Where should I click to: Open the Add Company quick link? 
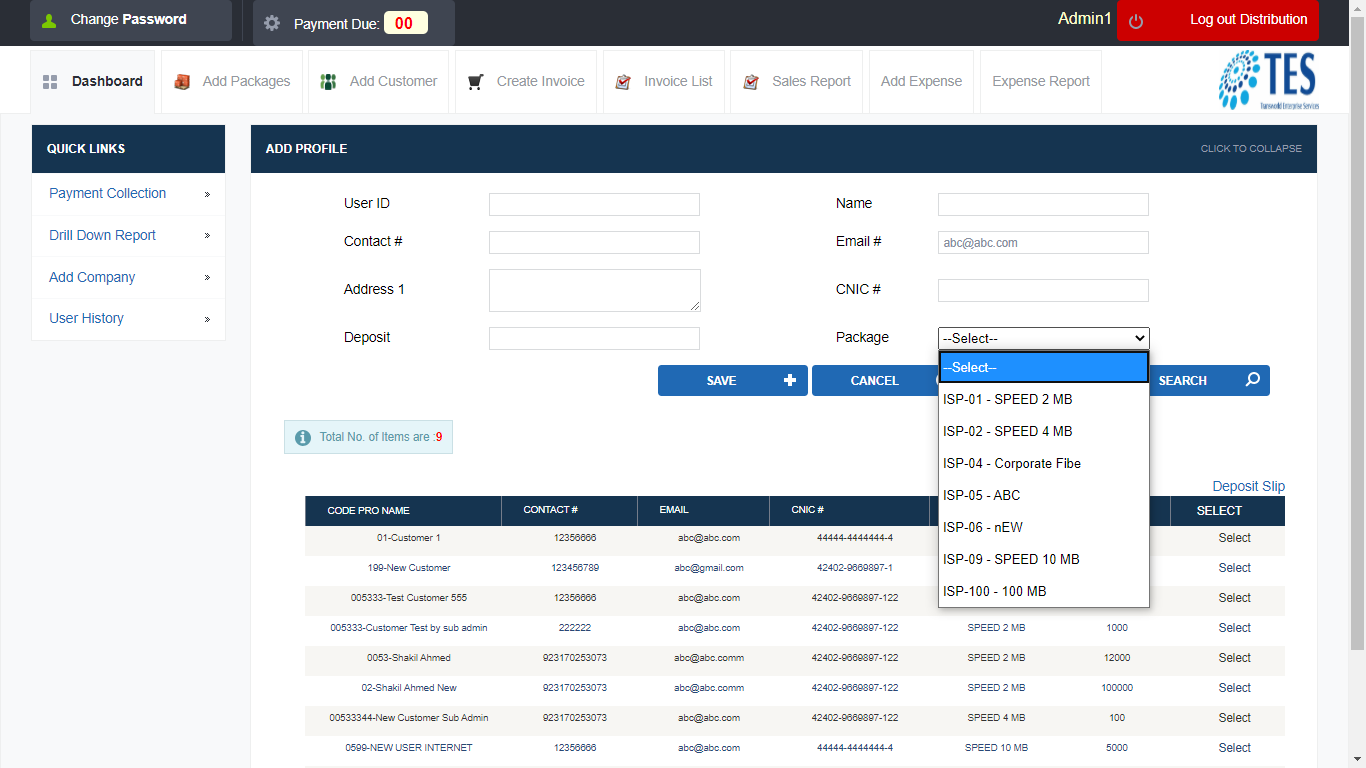(92, 277)
